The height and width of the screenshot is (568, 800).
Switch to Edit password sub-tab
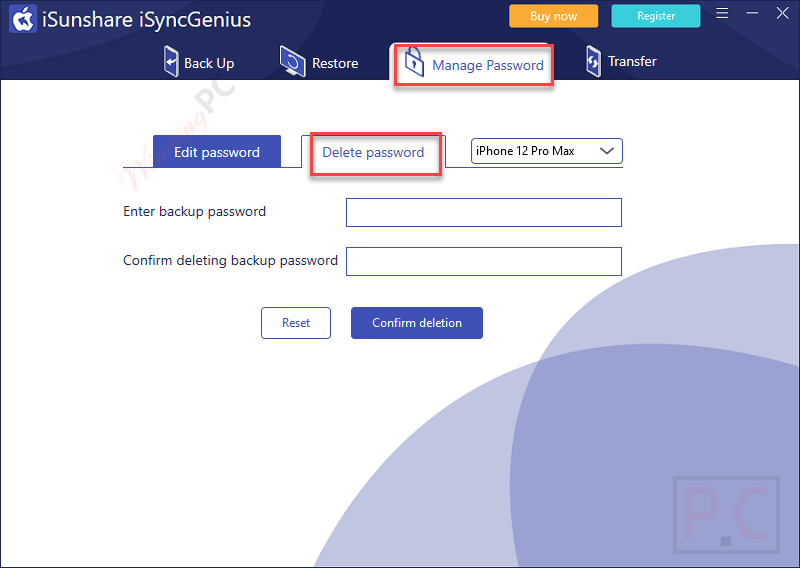[217, 152]
